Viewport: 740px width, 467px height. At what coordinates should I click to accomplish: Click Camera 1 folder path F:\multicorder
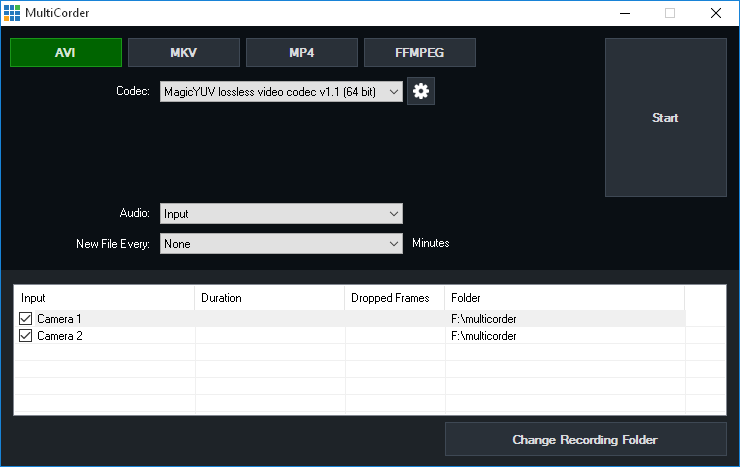coord(484,319)
